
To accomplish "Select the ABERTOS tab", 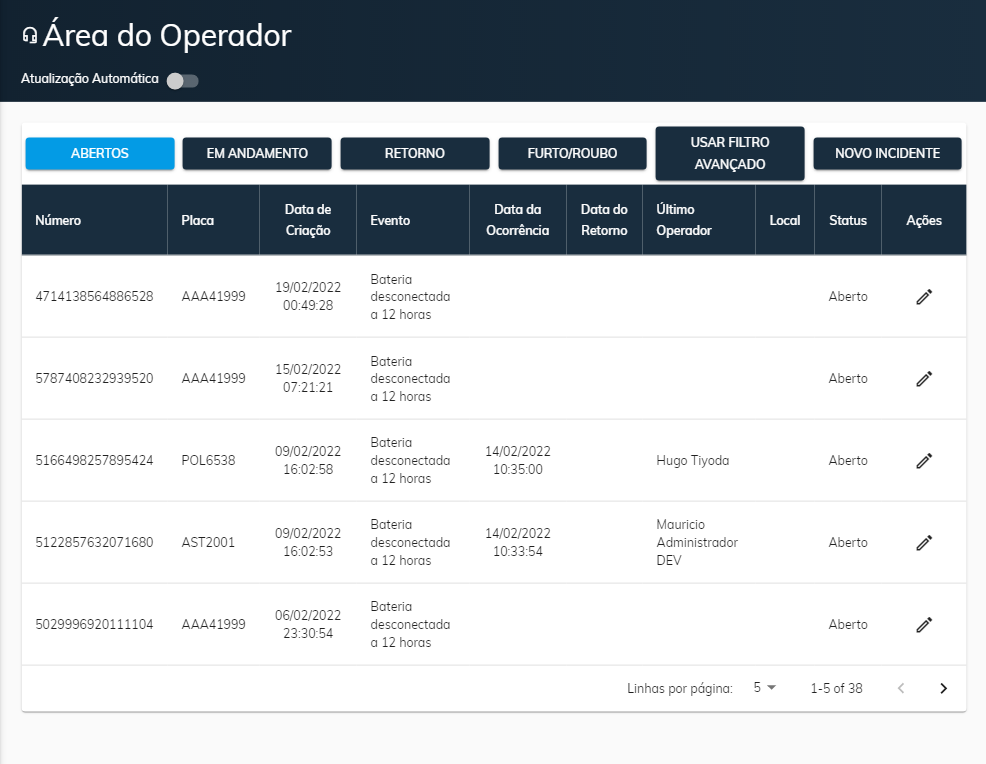I will 100,153.
